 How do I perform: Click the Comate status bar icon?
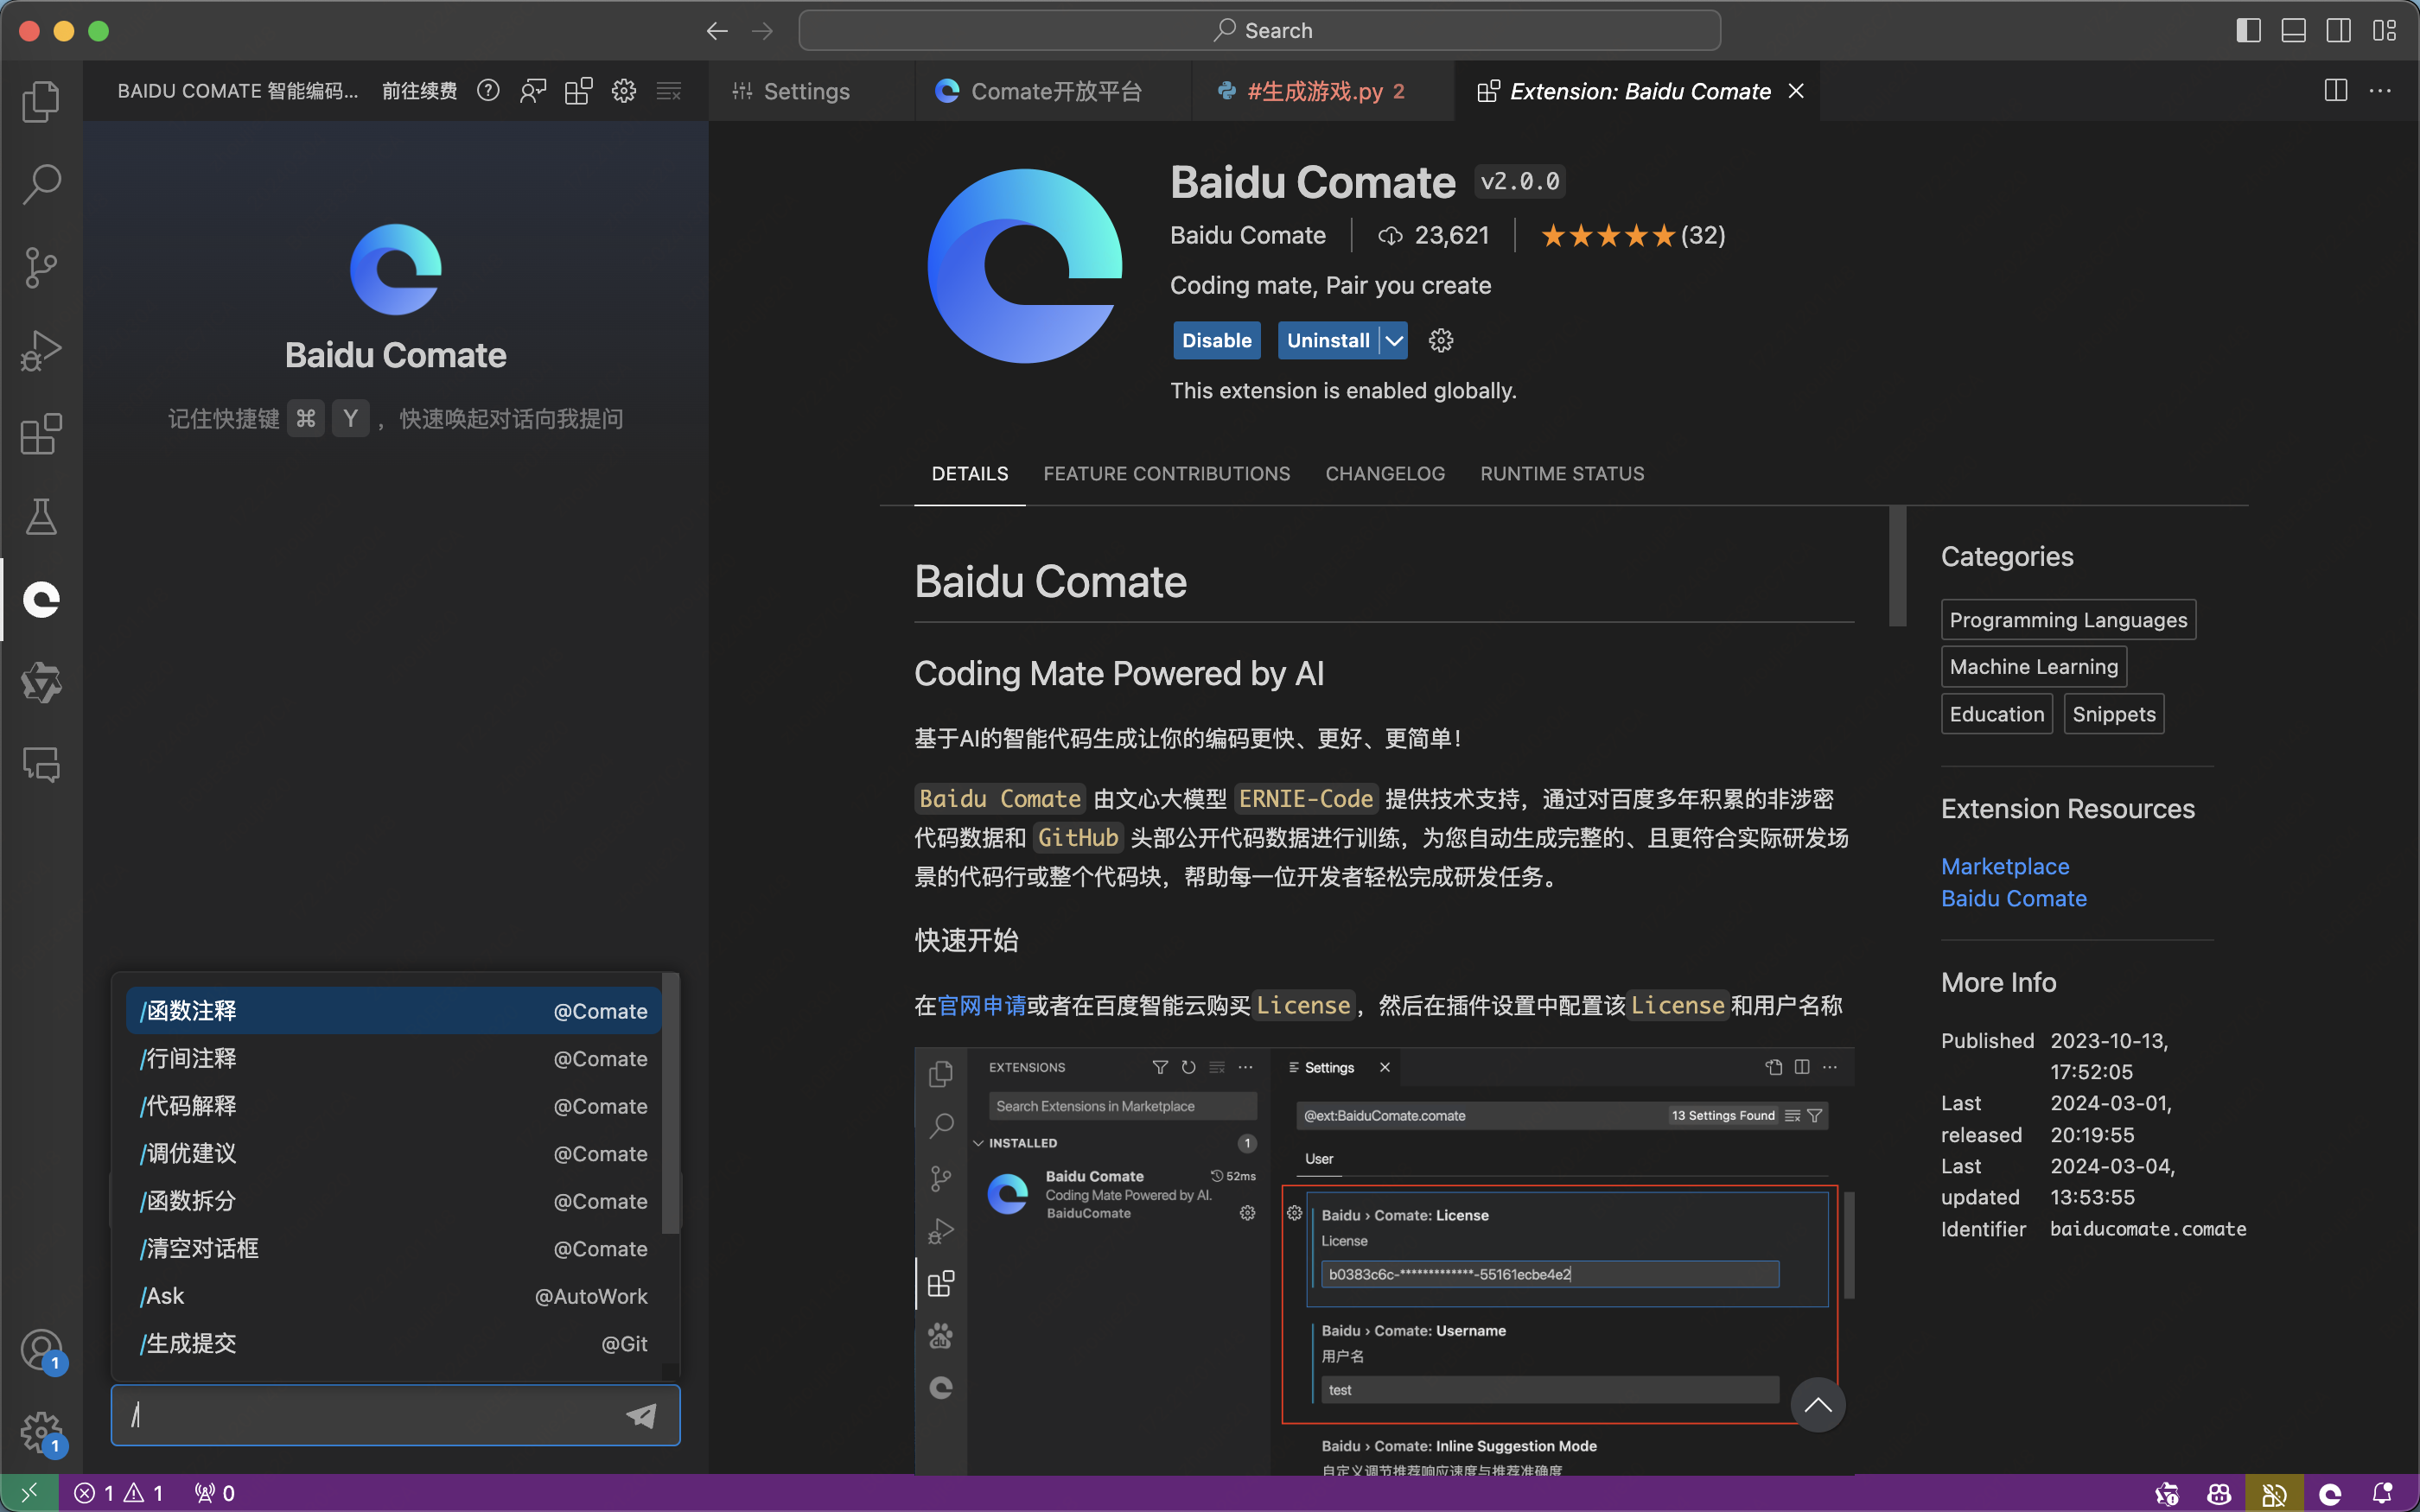(x=2330, y=1493)
